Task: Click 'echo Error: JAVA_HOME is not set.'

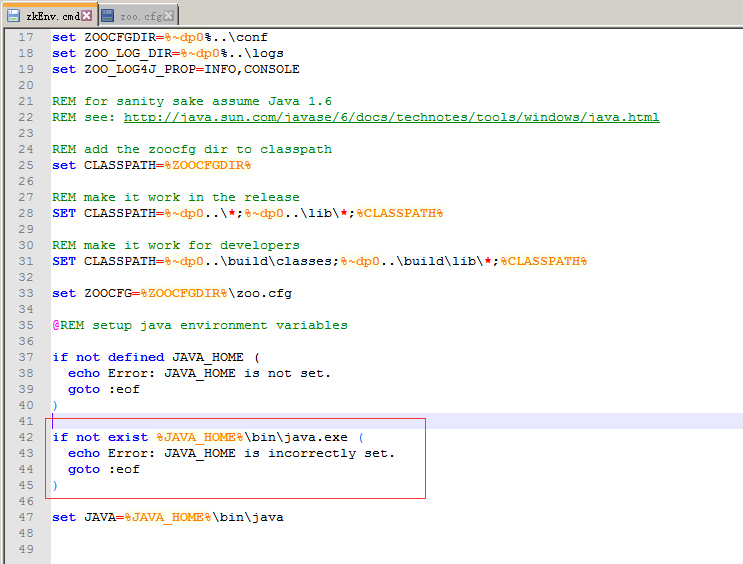Action: point(199,373)
